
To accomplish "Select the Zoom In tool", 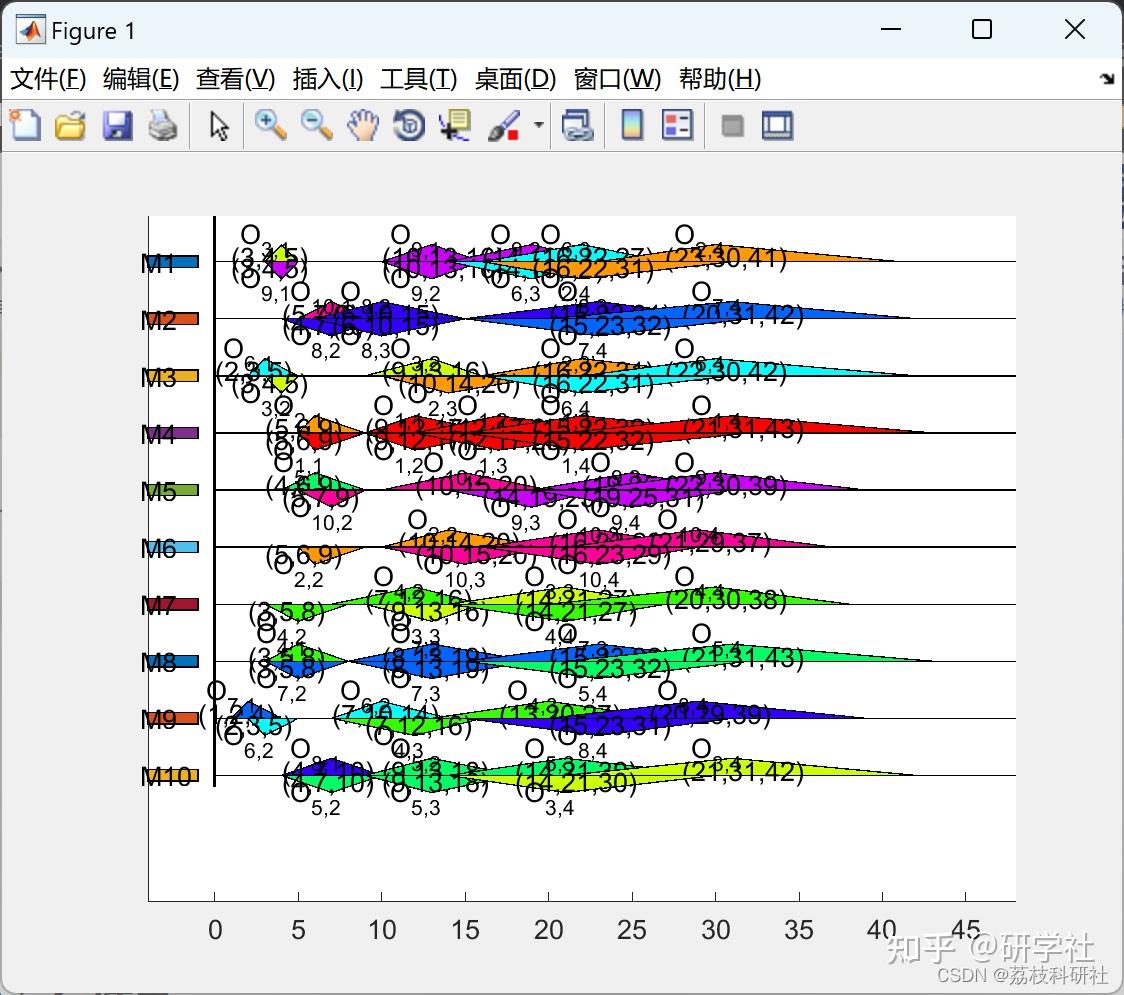I will pyautogui.click(x=270, y=125).
